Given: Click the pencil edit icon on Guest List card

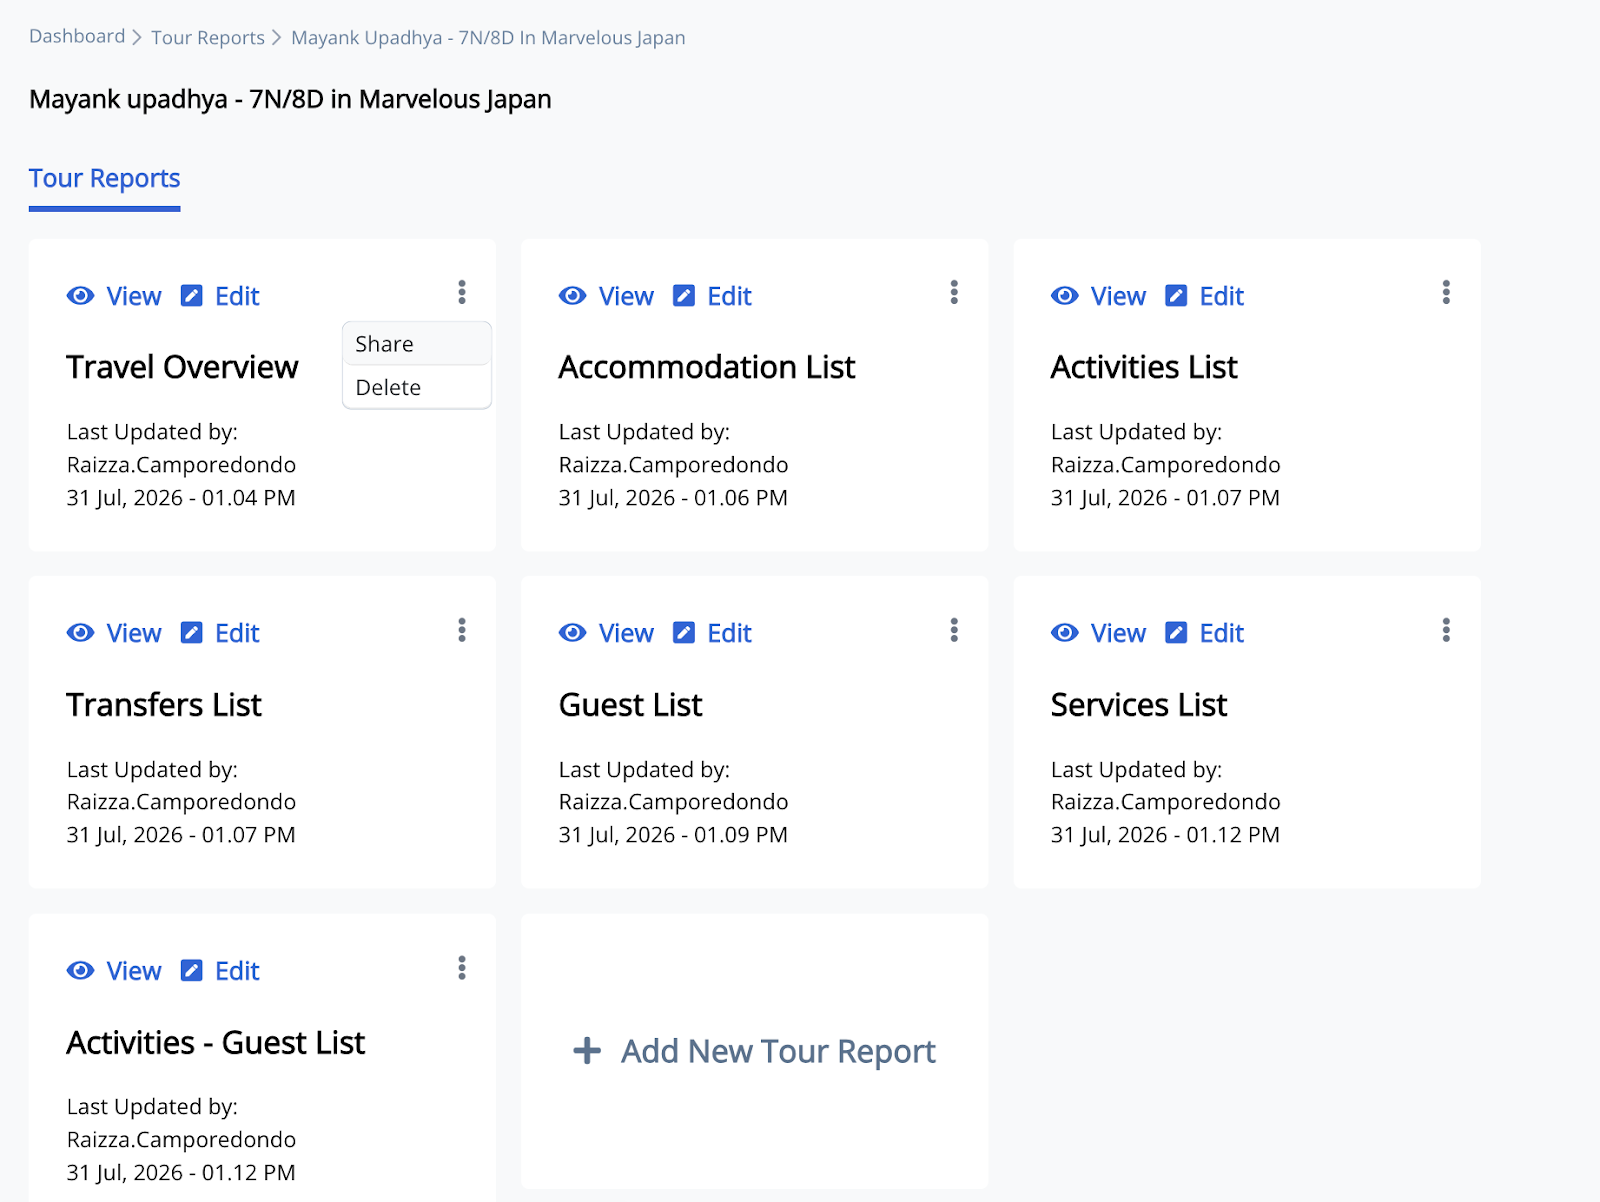Looking at the screenshot, I should click(683, 633).
